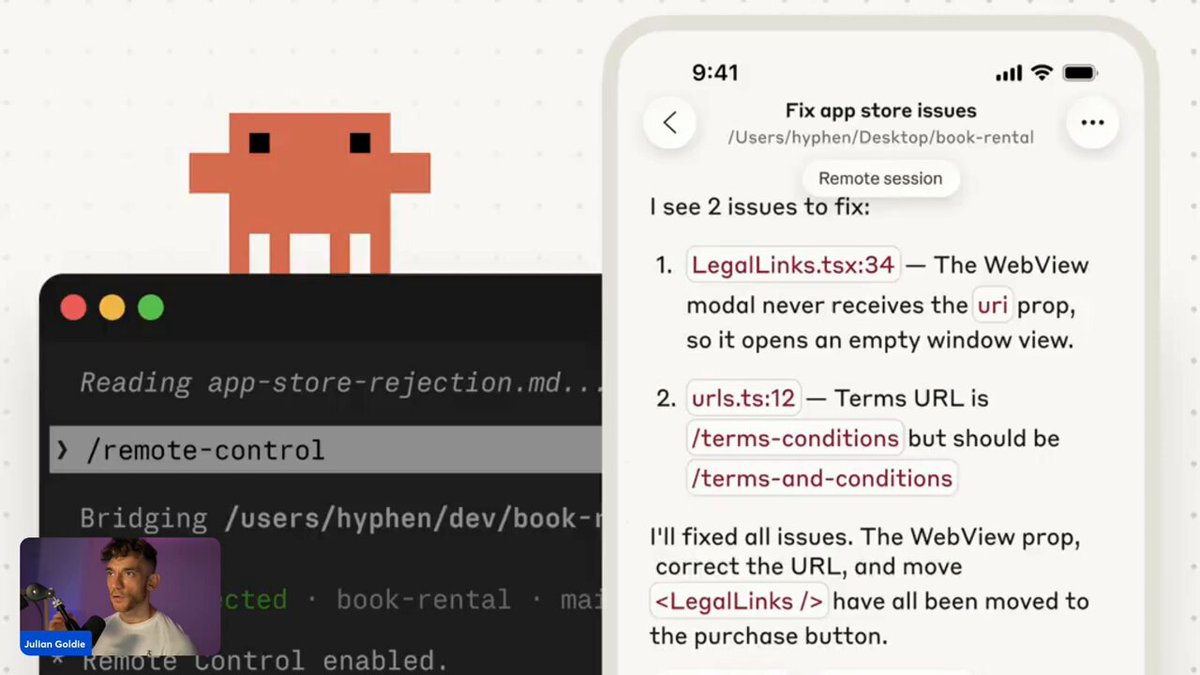This screenshot has height=675, width=1200.
Task: Click the <LegalLinks /> component chip
Action: tap(739, 602)
